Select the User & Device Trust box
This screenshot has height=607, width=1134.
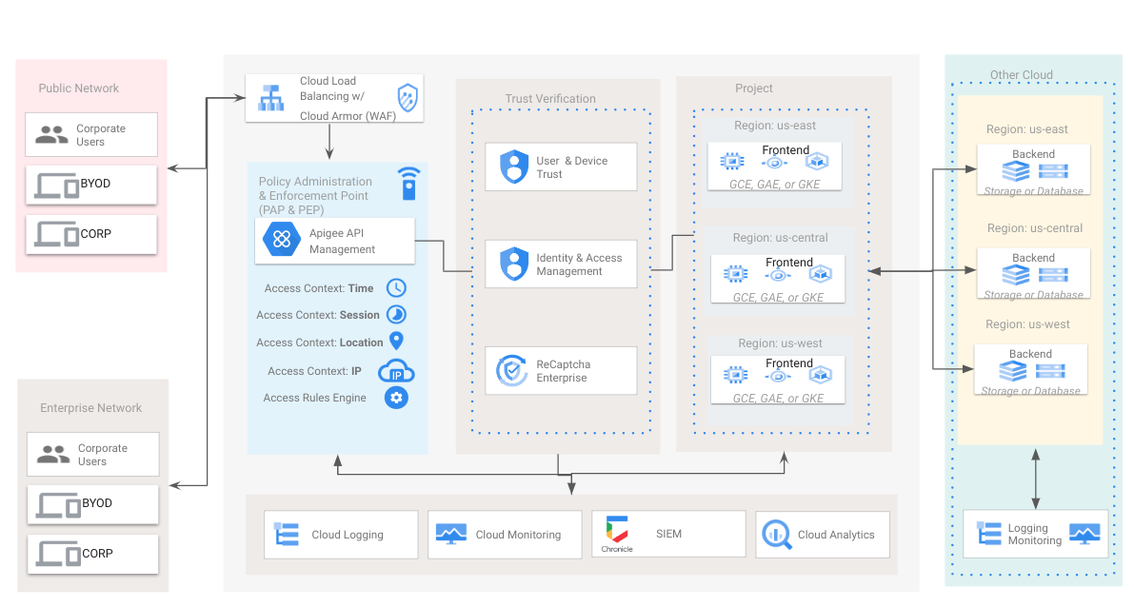(x=561, y=166)
